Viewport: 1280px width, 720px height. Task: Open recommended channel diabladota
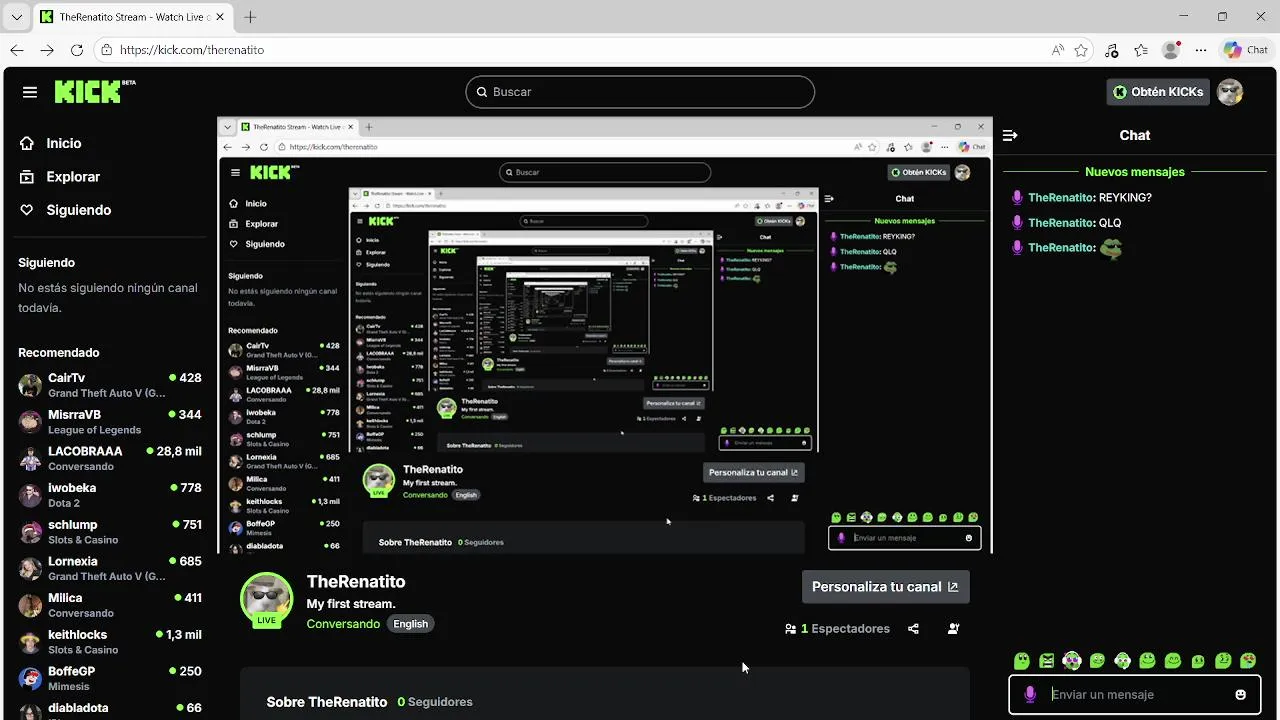110,708
